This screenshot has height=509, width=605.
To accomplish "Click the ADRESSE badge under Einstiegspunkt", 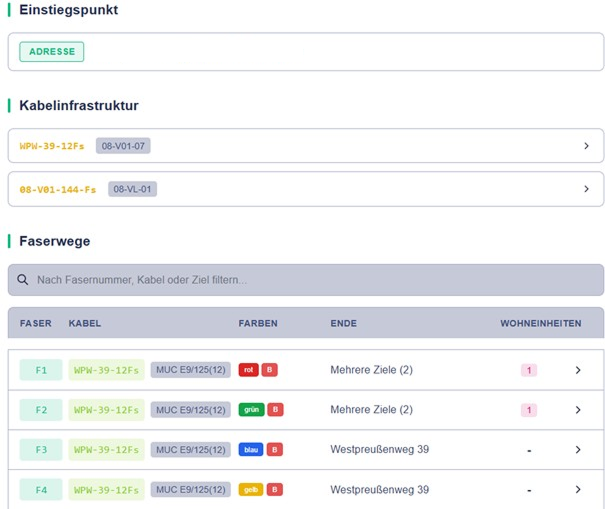I will tap(52, 52).
